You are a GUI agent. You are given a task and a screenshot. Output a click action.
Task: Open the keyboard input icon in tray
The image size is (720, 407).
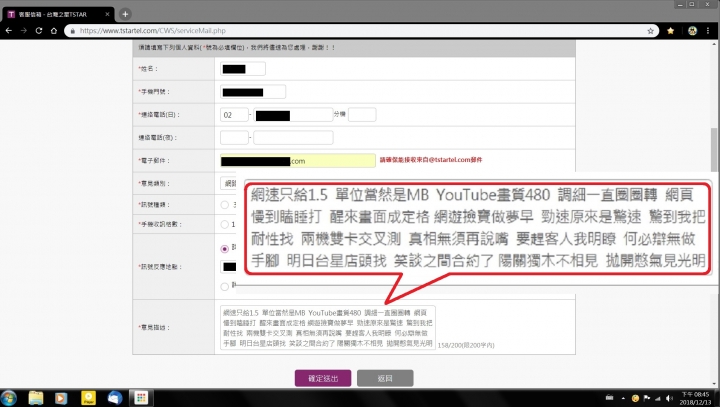pyautogui.click(x=609, y=398)
